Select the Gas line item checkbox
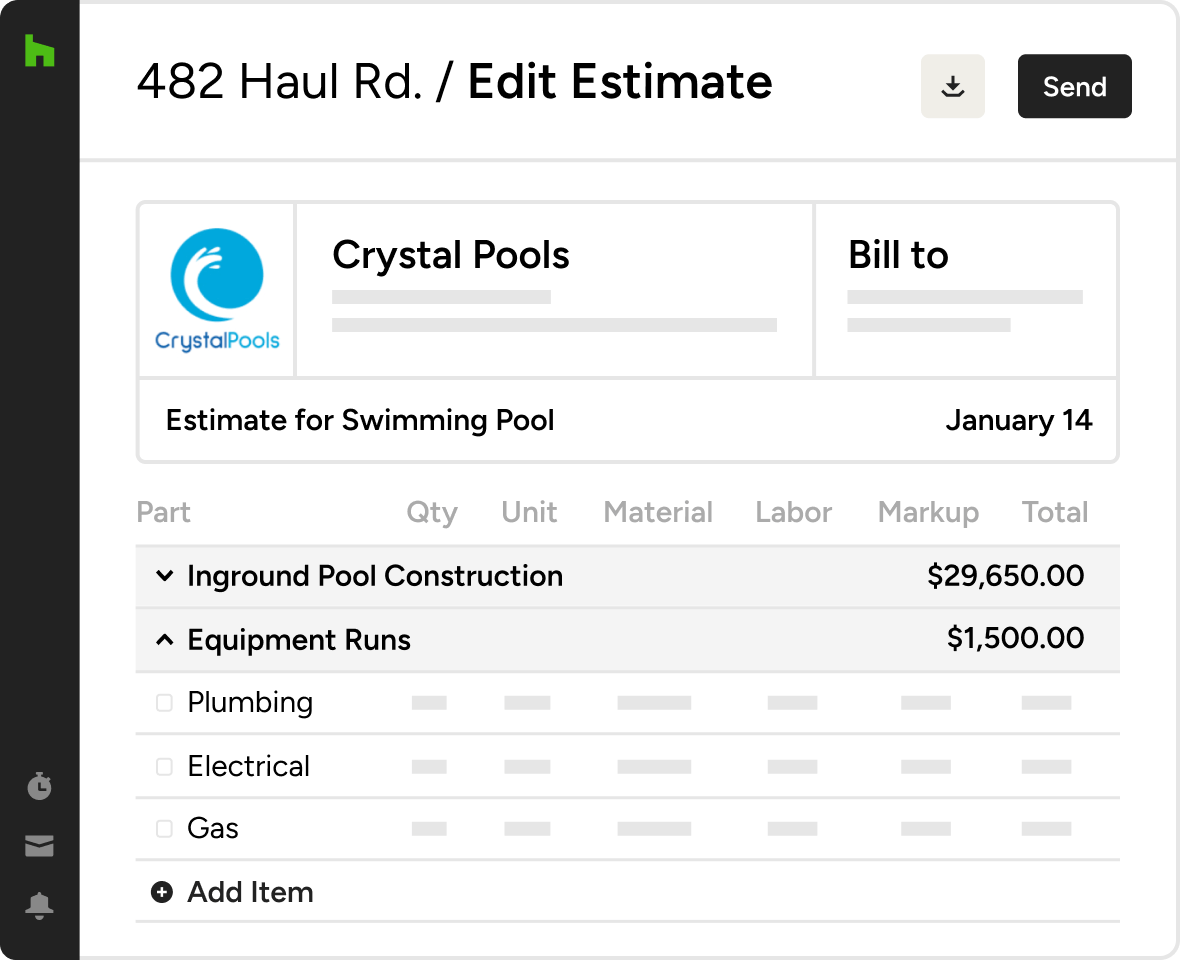This screenshot has width=1180, height=960. point(164,829)
